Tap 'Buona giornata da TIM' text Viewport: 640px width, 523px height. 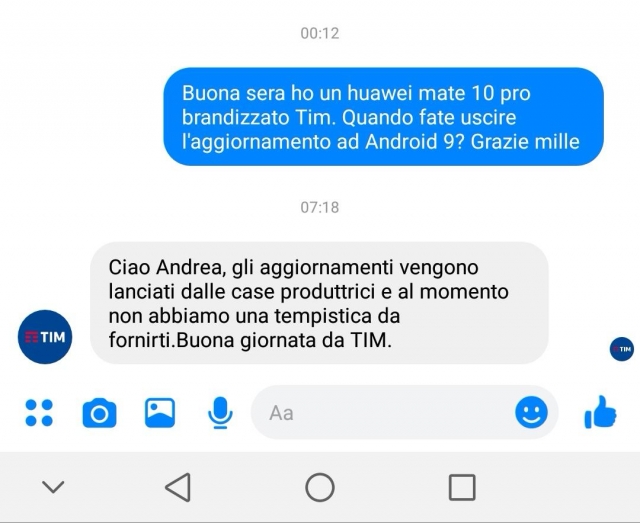click(x=284, y=341)
